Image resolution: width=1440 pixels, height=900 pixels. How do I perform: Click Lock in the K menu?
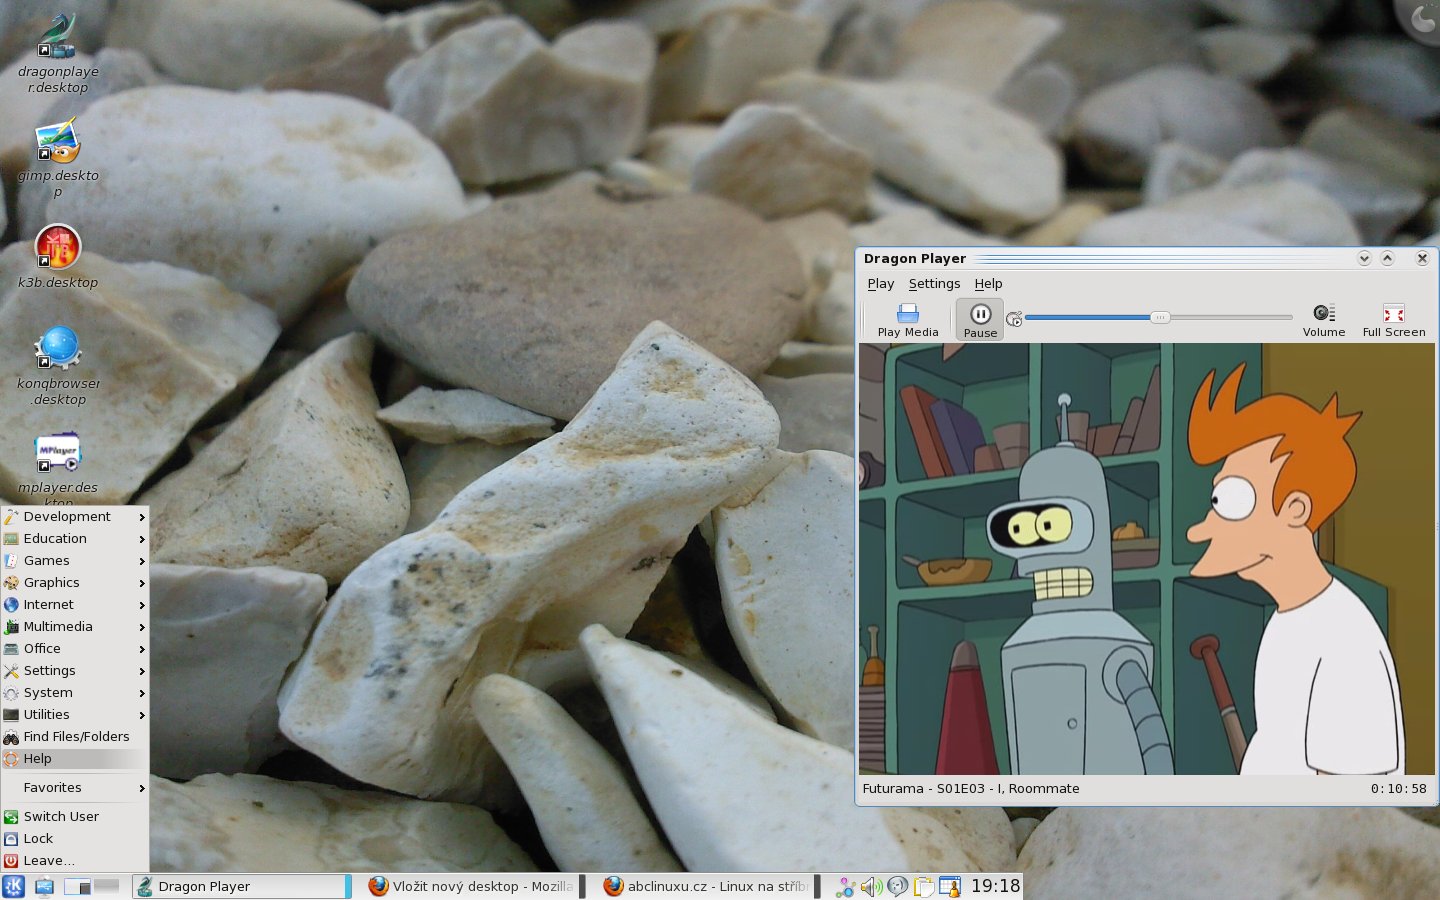pos(75,839)
